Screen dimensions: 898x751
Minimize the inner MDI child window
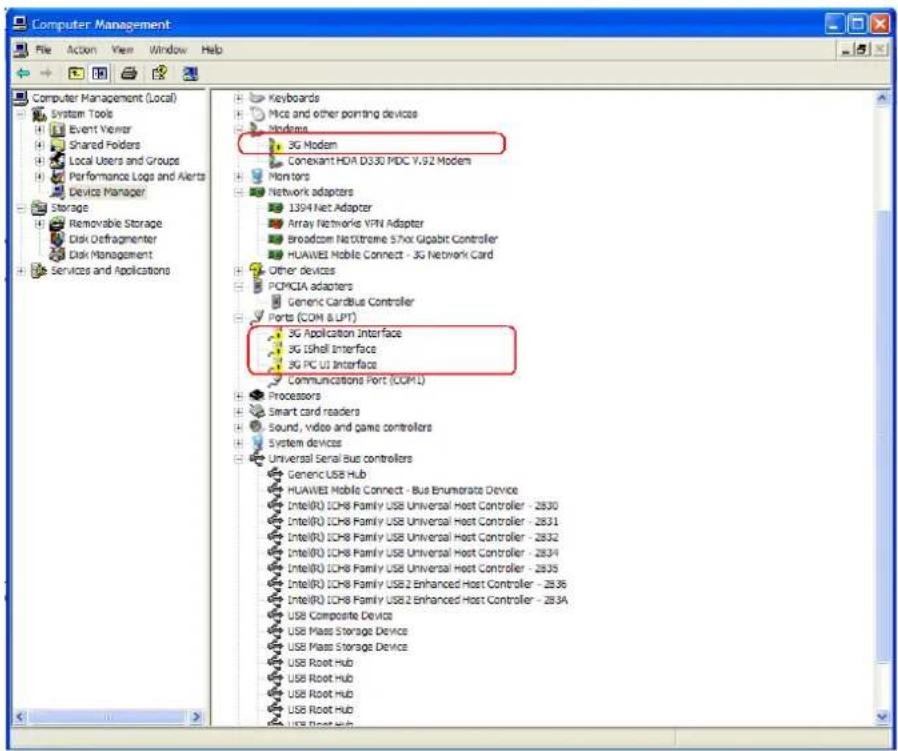(x=846, y=50)
